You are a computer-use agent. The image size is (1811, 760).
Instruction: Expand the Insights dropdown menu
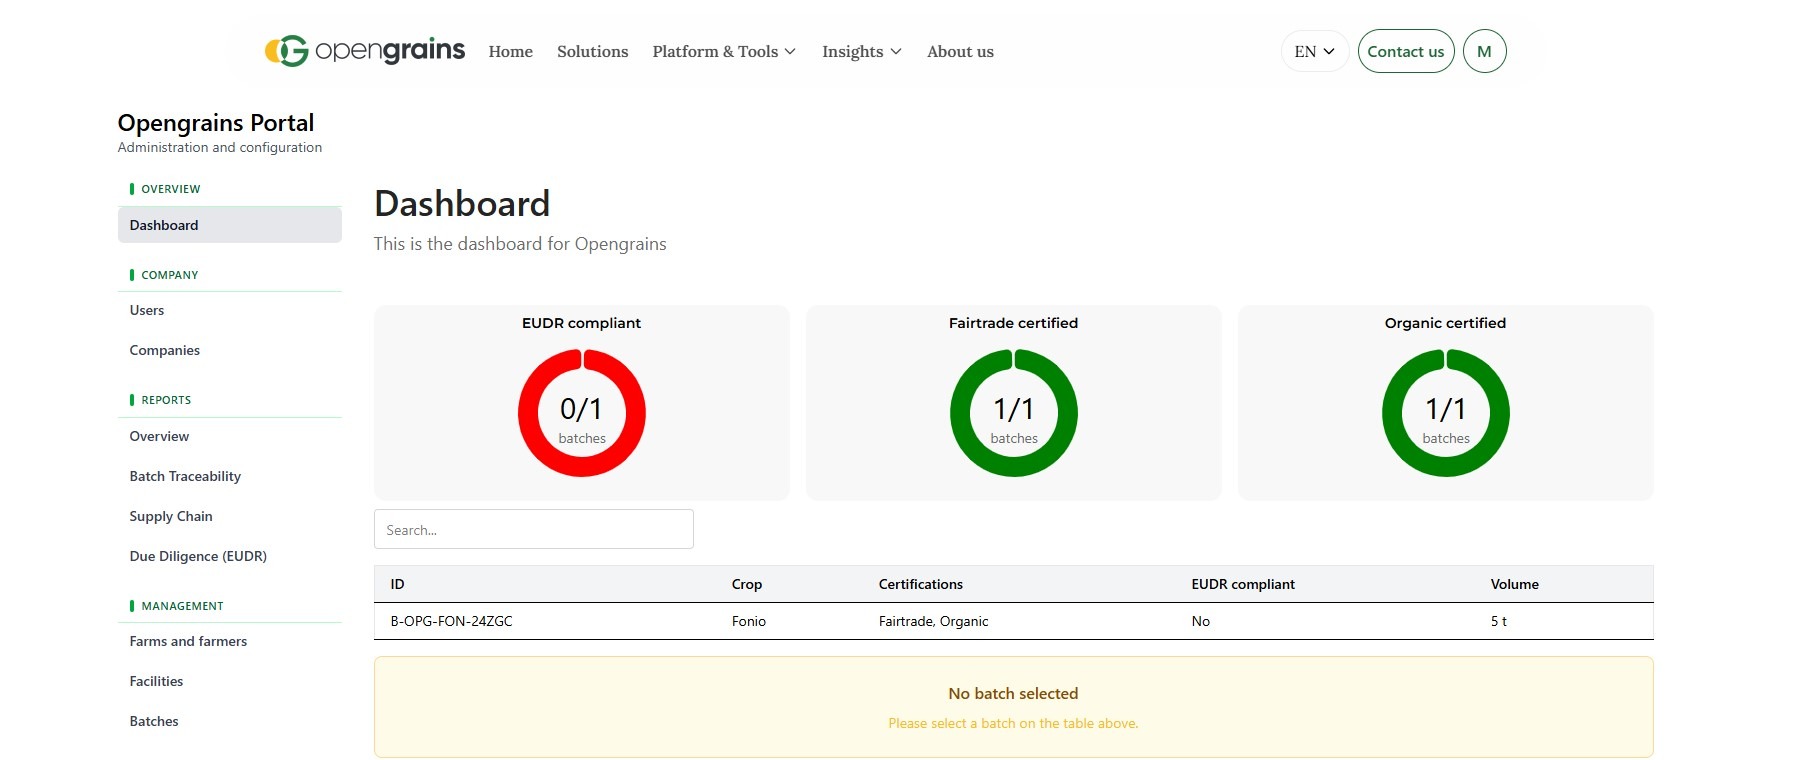click(862, 52)
